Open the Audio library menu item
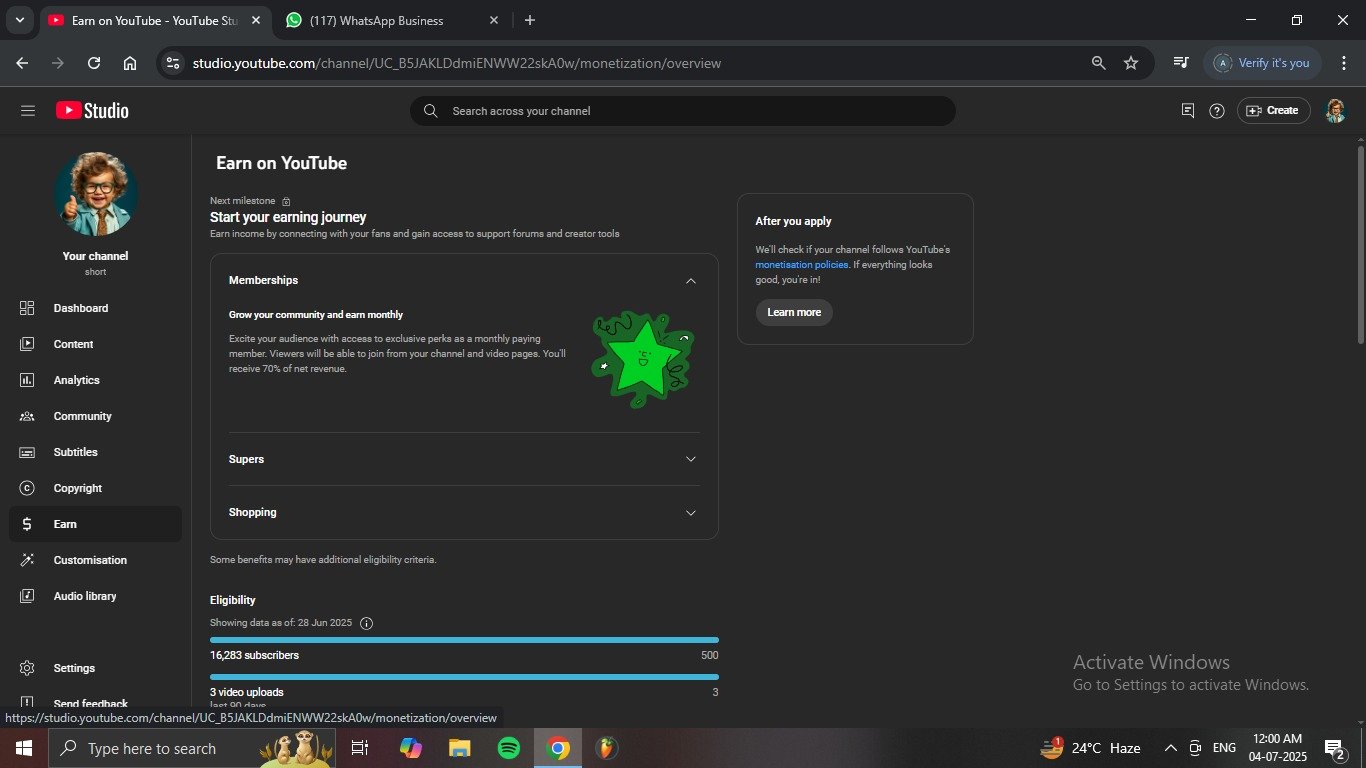The image size is (1366, 768). coord(95,596)
